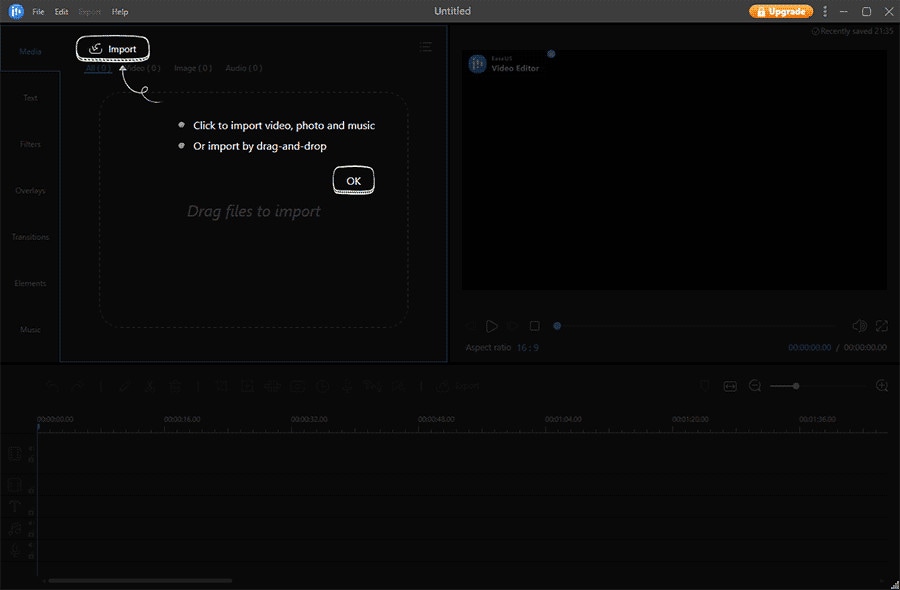Select the Crop tool
900x590 pixels.
(x=222, y=387)
